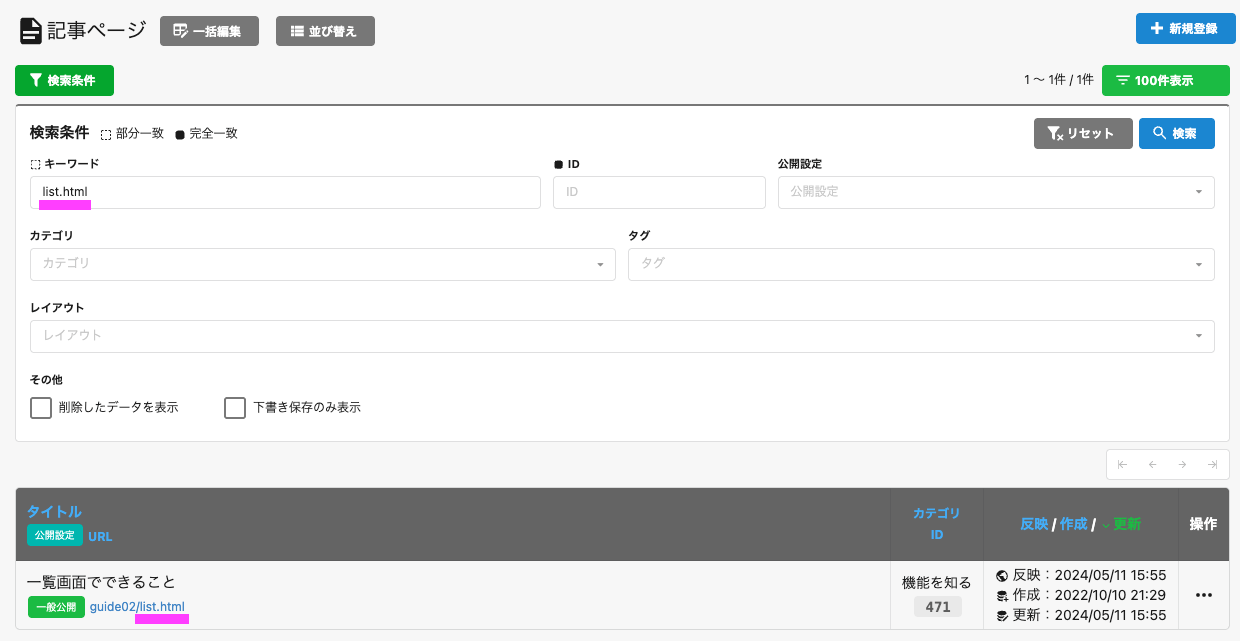The image size is (1240, 641).
Task: Sort the list by 作成 date
Action: 1072,523
